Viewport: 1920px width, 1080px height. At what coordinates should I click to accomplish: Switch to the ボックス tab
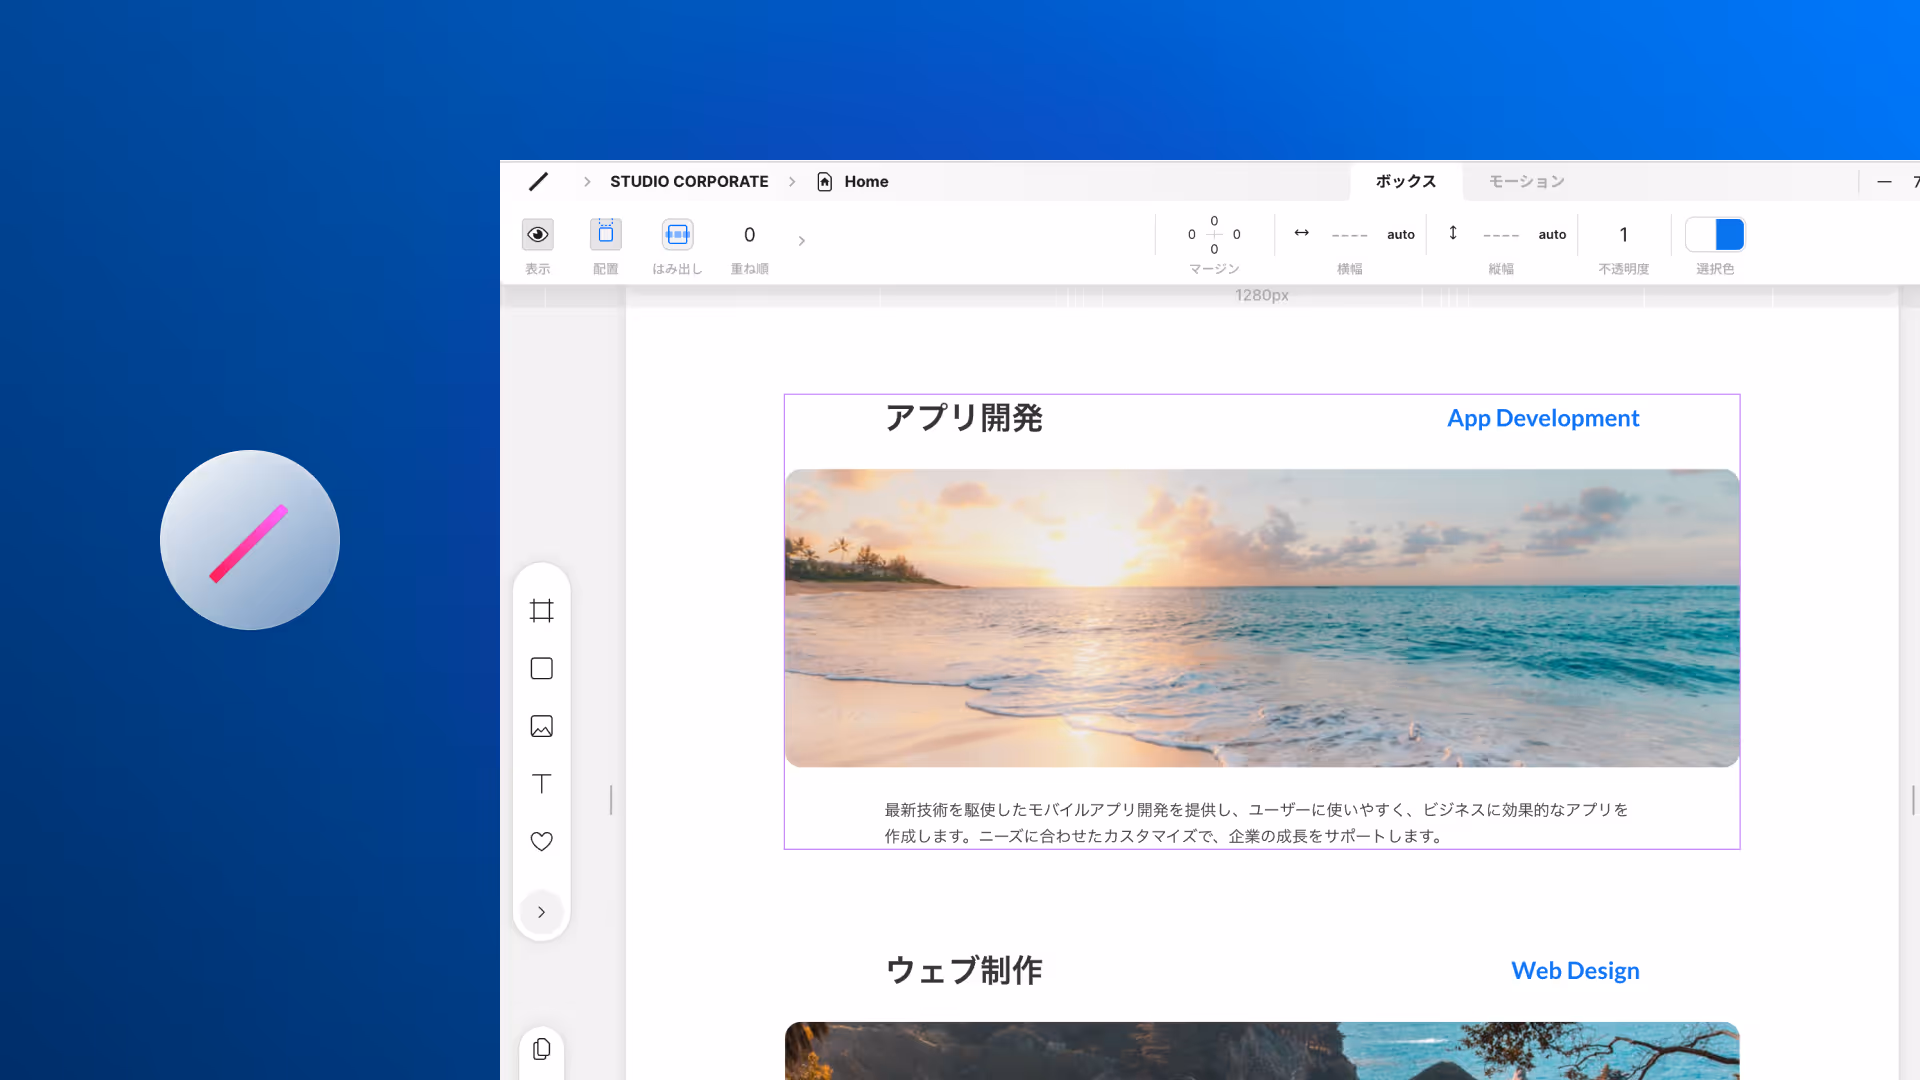pyautogui.click(x=1405, y=181)
